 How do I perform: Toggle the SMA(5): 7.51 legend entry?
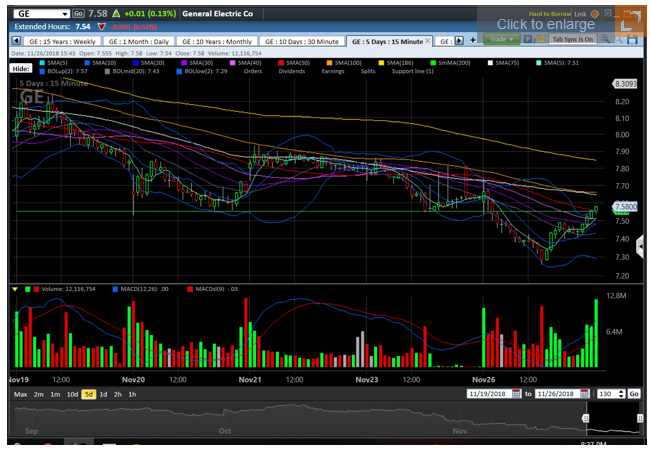click(x=557, y=63)
